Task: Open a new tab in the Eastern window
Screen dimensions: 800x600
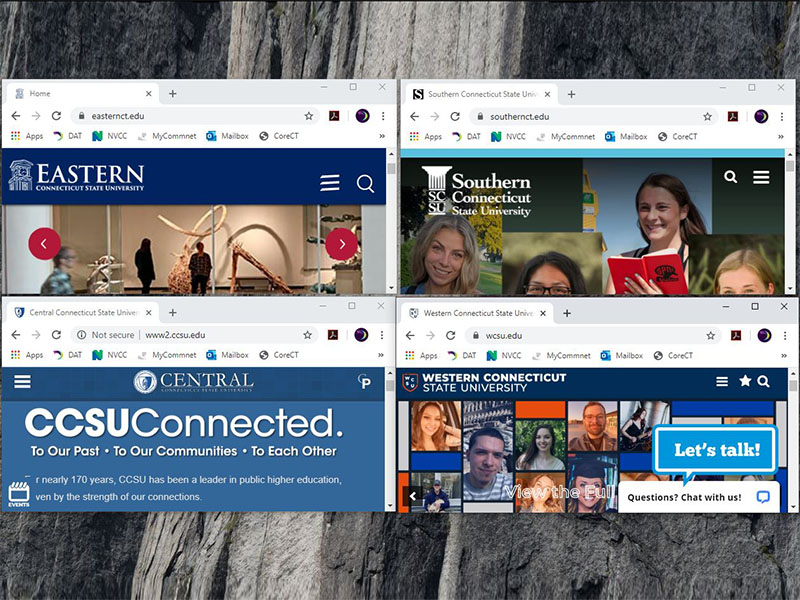Action: pyautogui.click(x=172, y=93)
